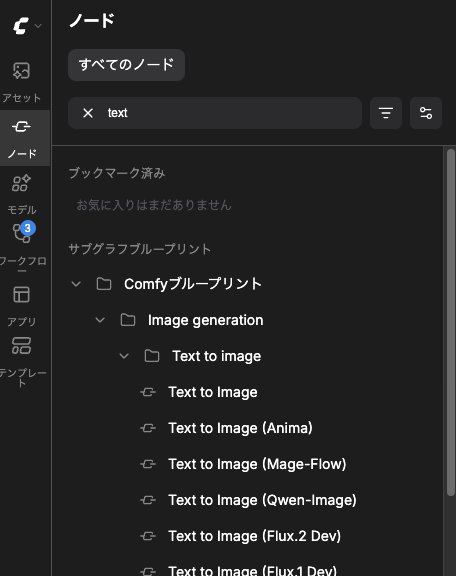This screenshot has width=456, height=576.
Task: Click the サブグラフブループリント section heading
Action: 140,249
